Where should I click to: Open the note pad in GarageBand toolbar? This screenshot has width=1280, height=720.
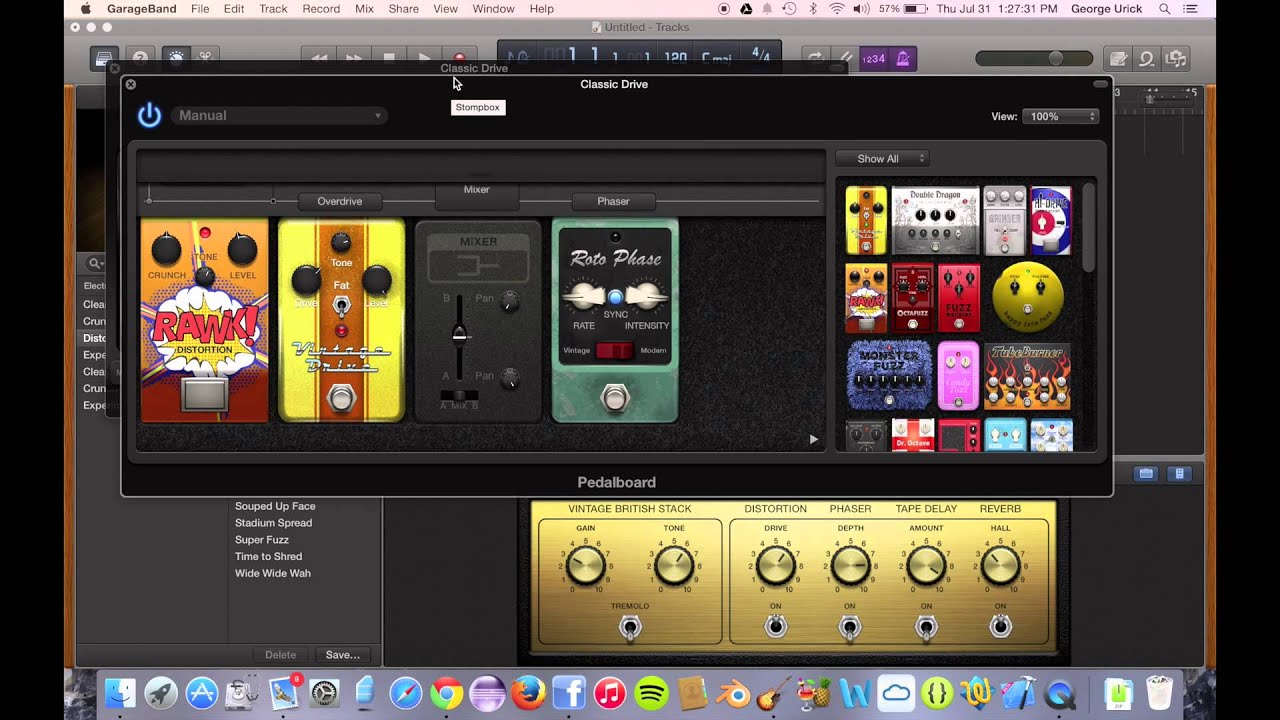(x=1118, y=58)
